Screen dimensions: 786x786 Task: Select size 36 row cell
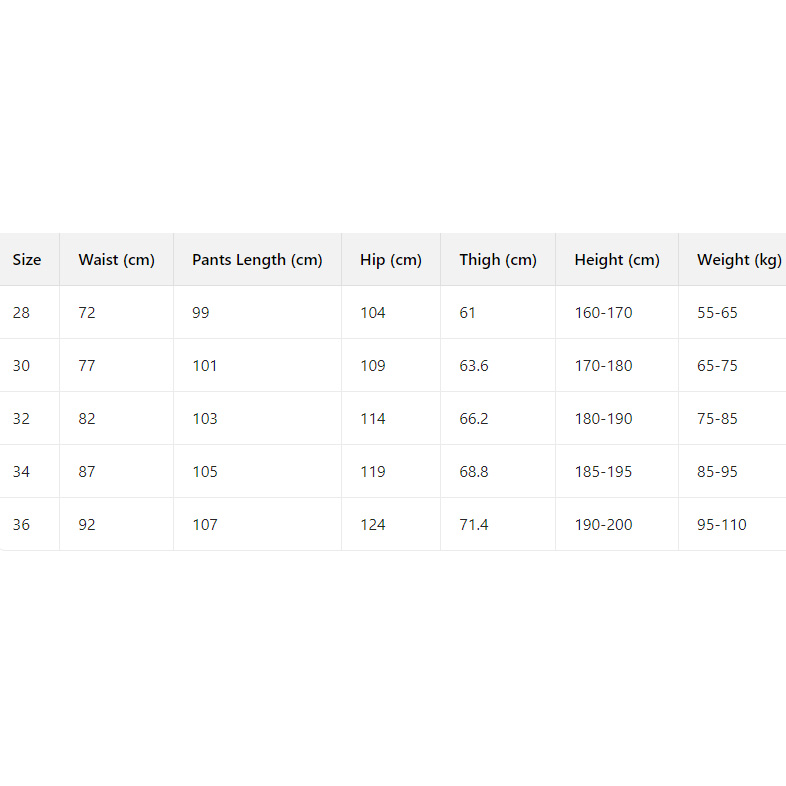pyautogui.click(x=22, y=525)
